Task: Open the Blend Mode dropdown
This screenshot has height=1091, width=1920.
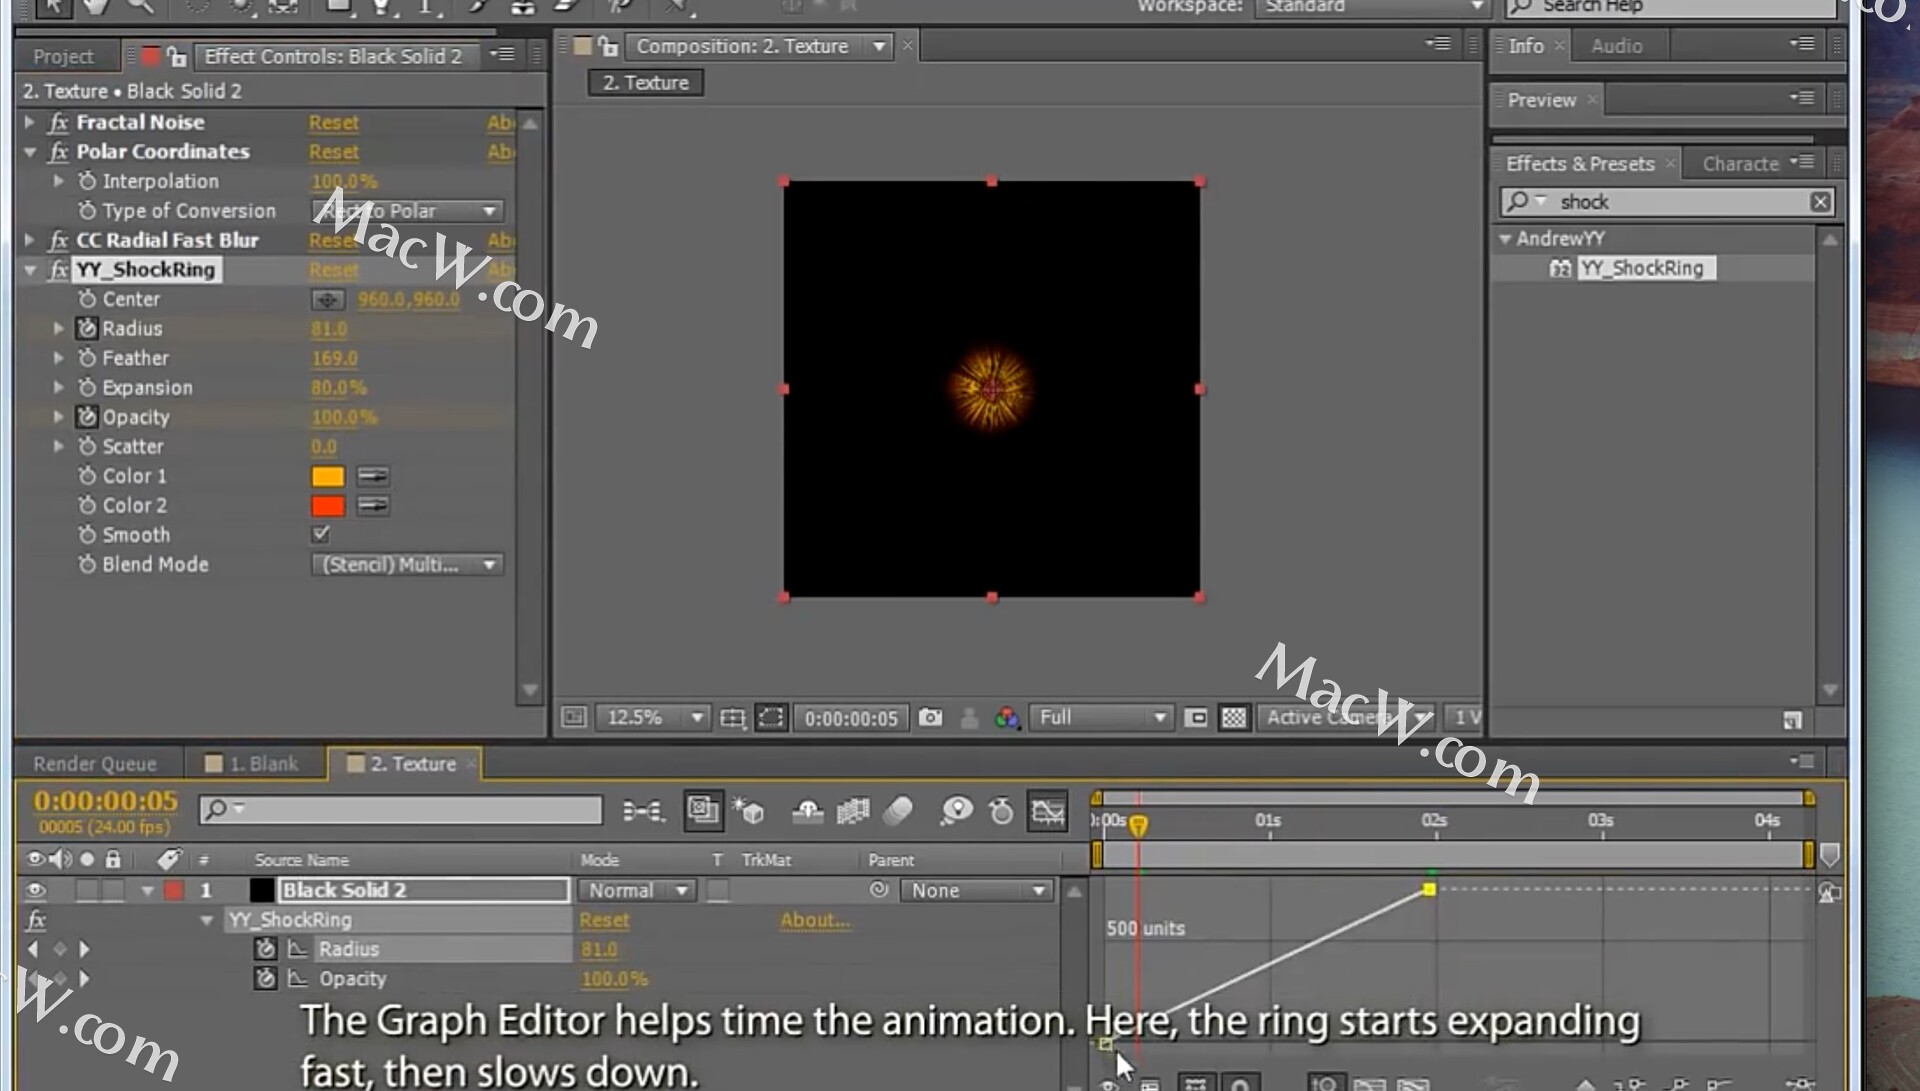Action: click(407, 565)
